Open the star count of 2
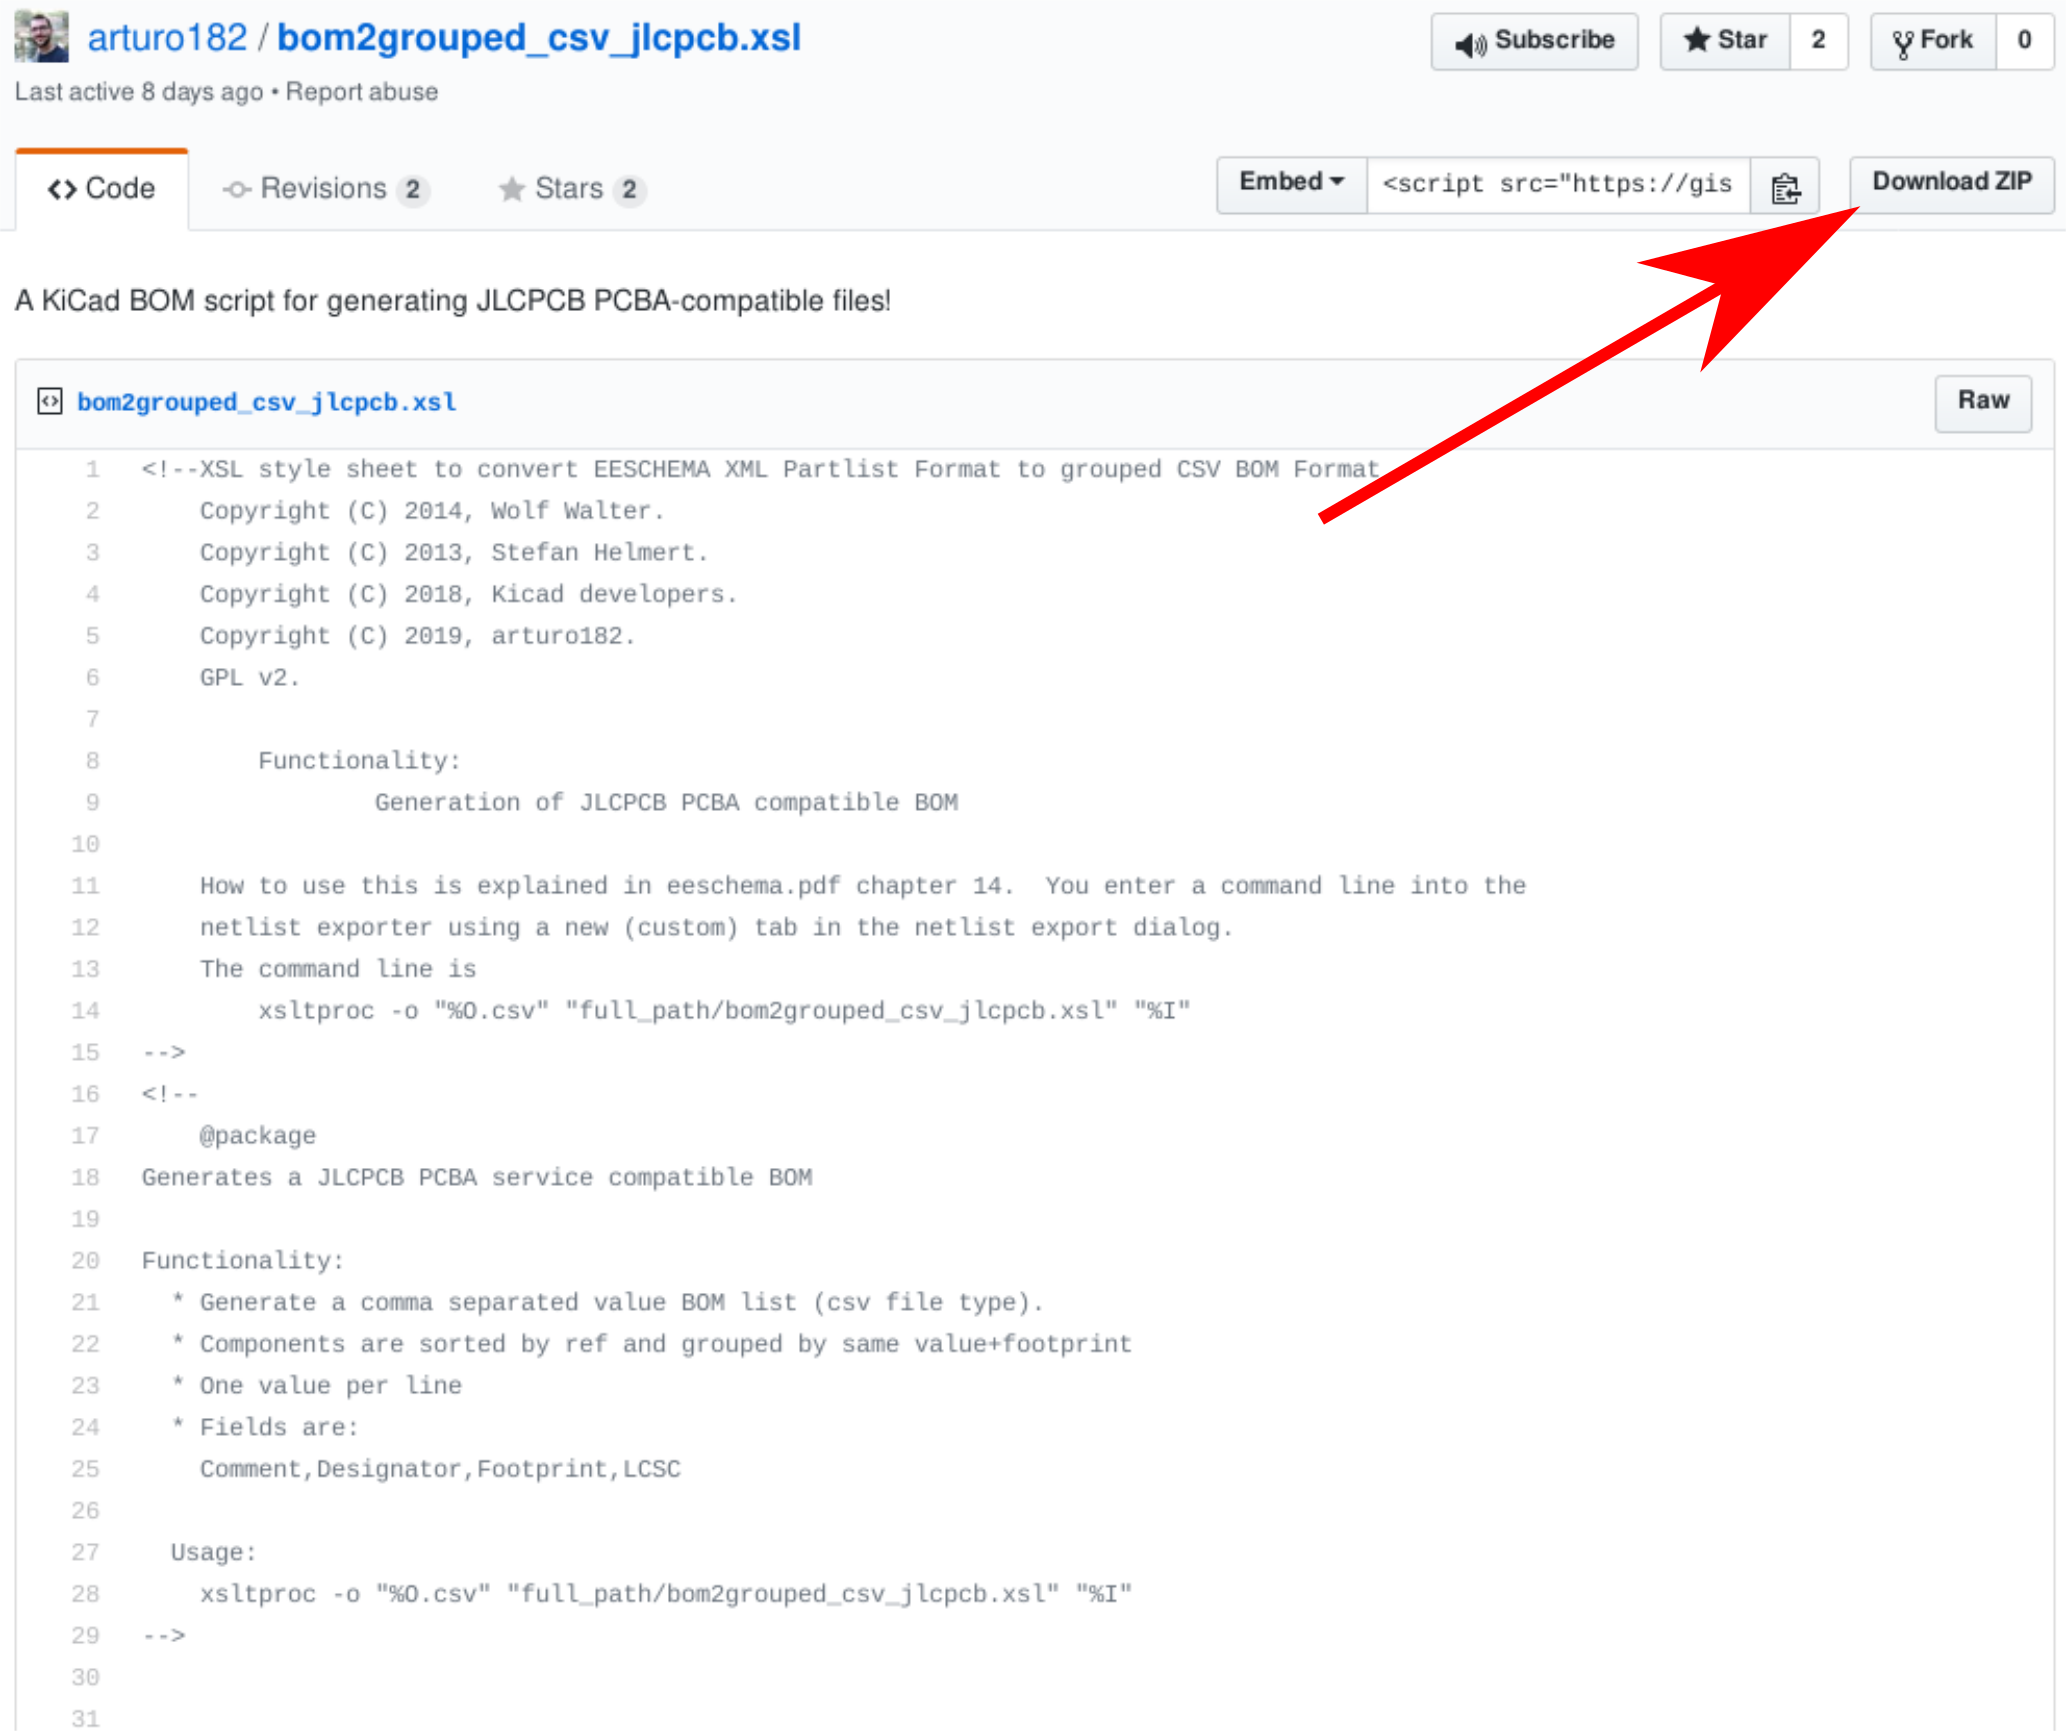Viewport: 2066px width, 1731px height. [x=1818, y=41]
